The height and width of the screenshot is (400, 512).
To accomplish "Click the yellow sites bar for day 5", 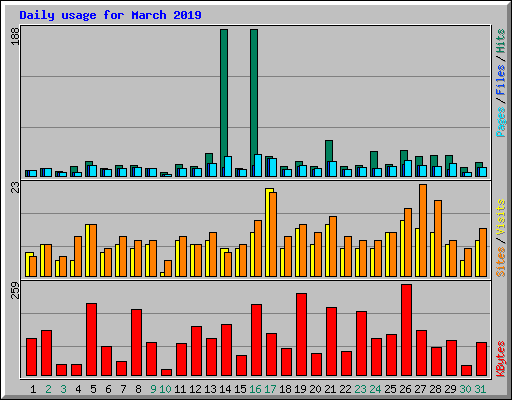I will [x=88, y=250].
